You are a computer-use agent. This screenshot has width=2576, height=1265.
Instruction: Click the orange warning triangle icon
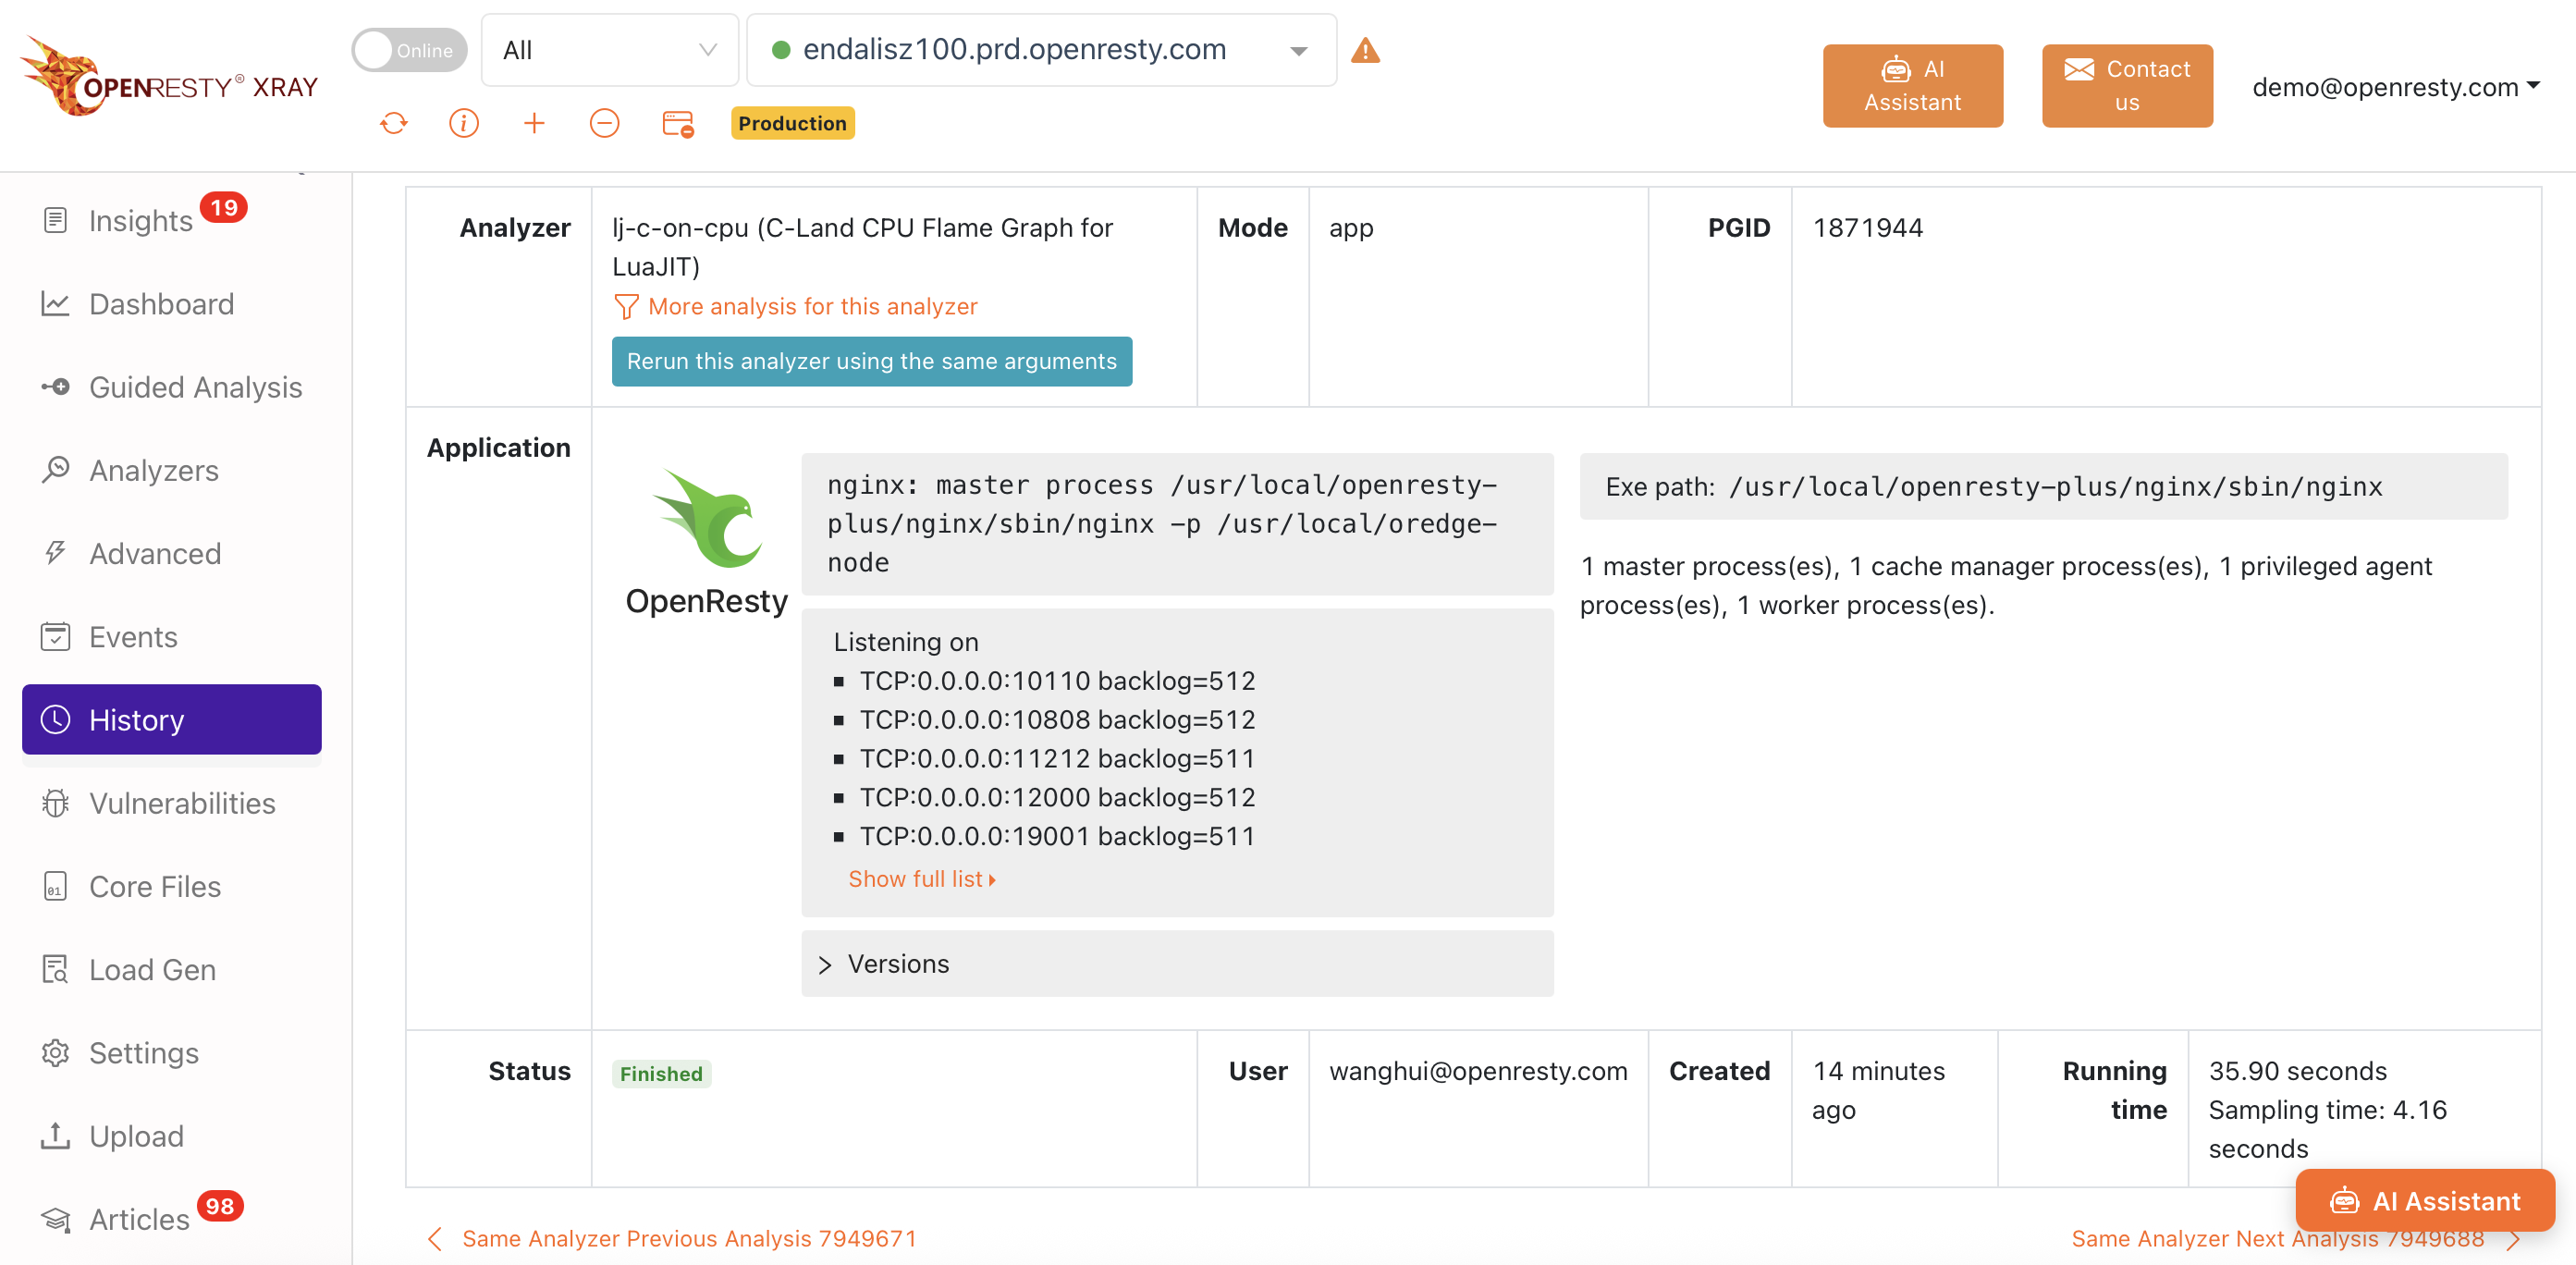[x=1365, y=50]
